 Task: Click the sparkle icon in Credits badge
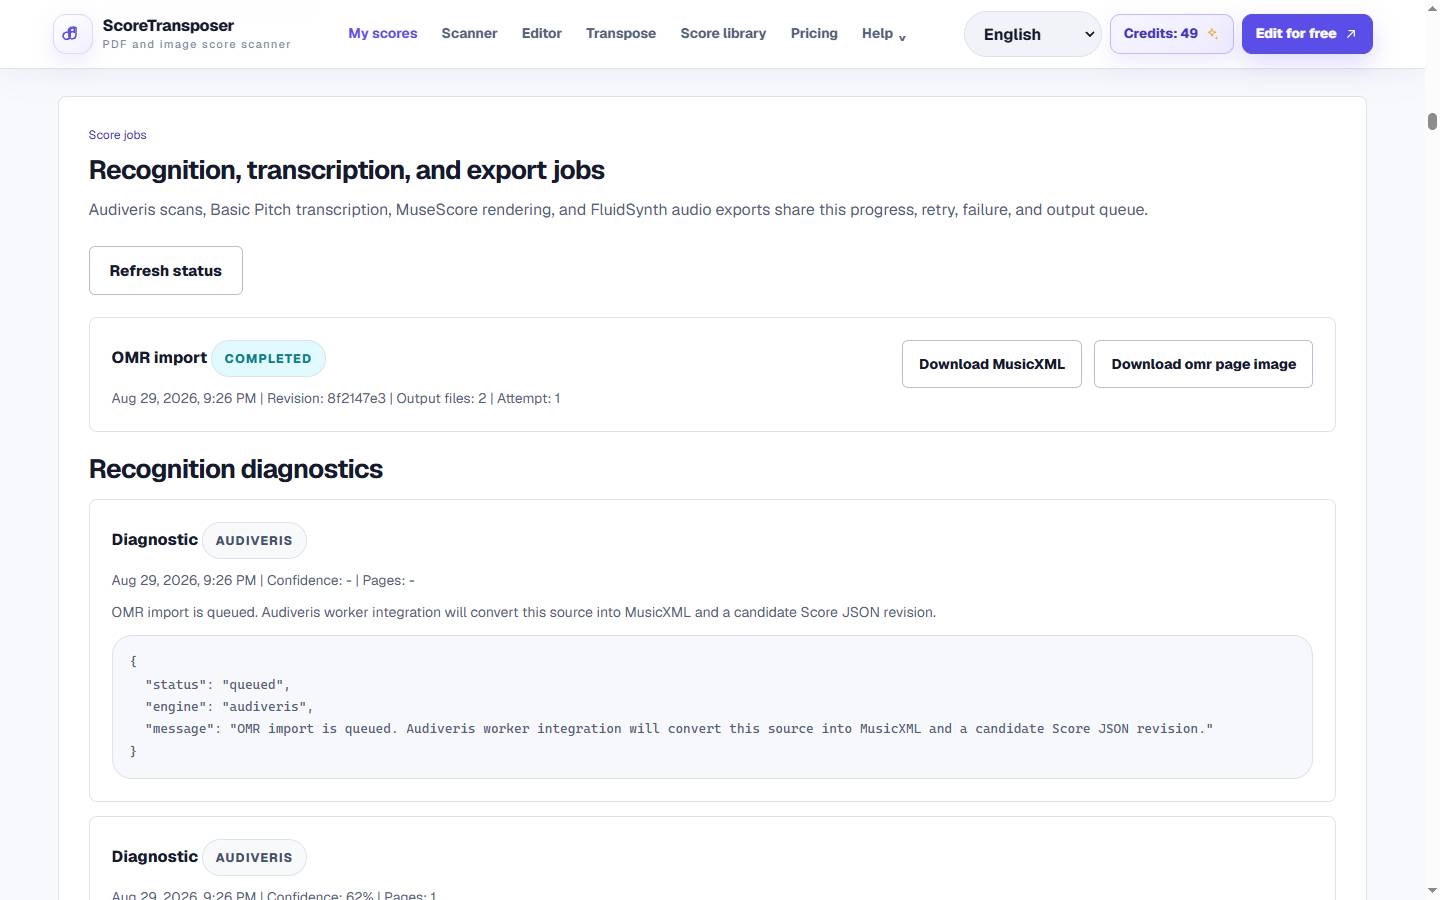coord(1212,34)
